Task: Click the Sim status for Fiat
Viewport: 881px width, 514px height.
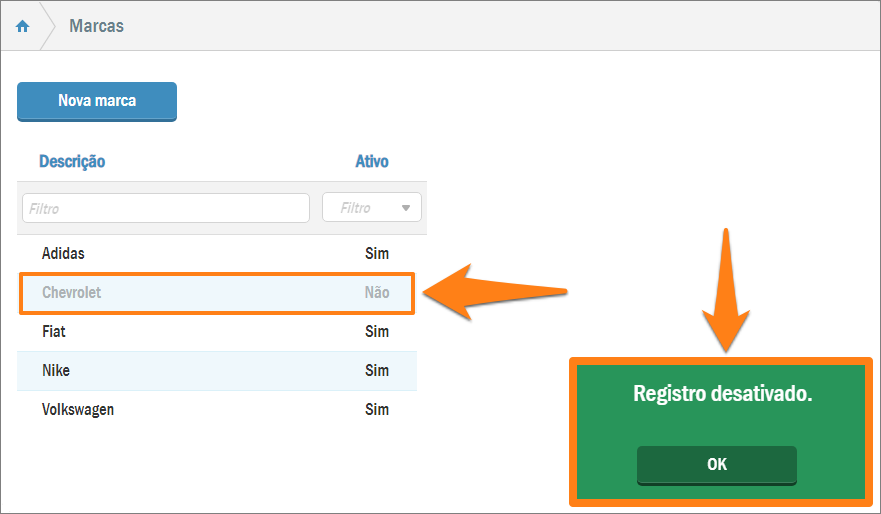Action: pos(377,331)
